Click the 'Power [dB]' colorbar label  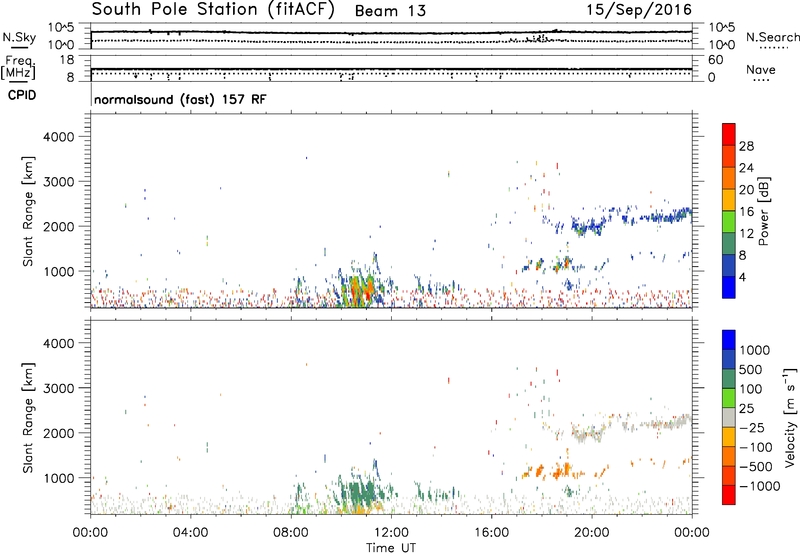pyautogui.click(x=763, y=211)
